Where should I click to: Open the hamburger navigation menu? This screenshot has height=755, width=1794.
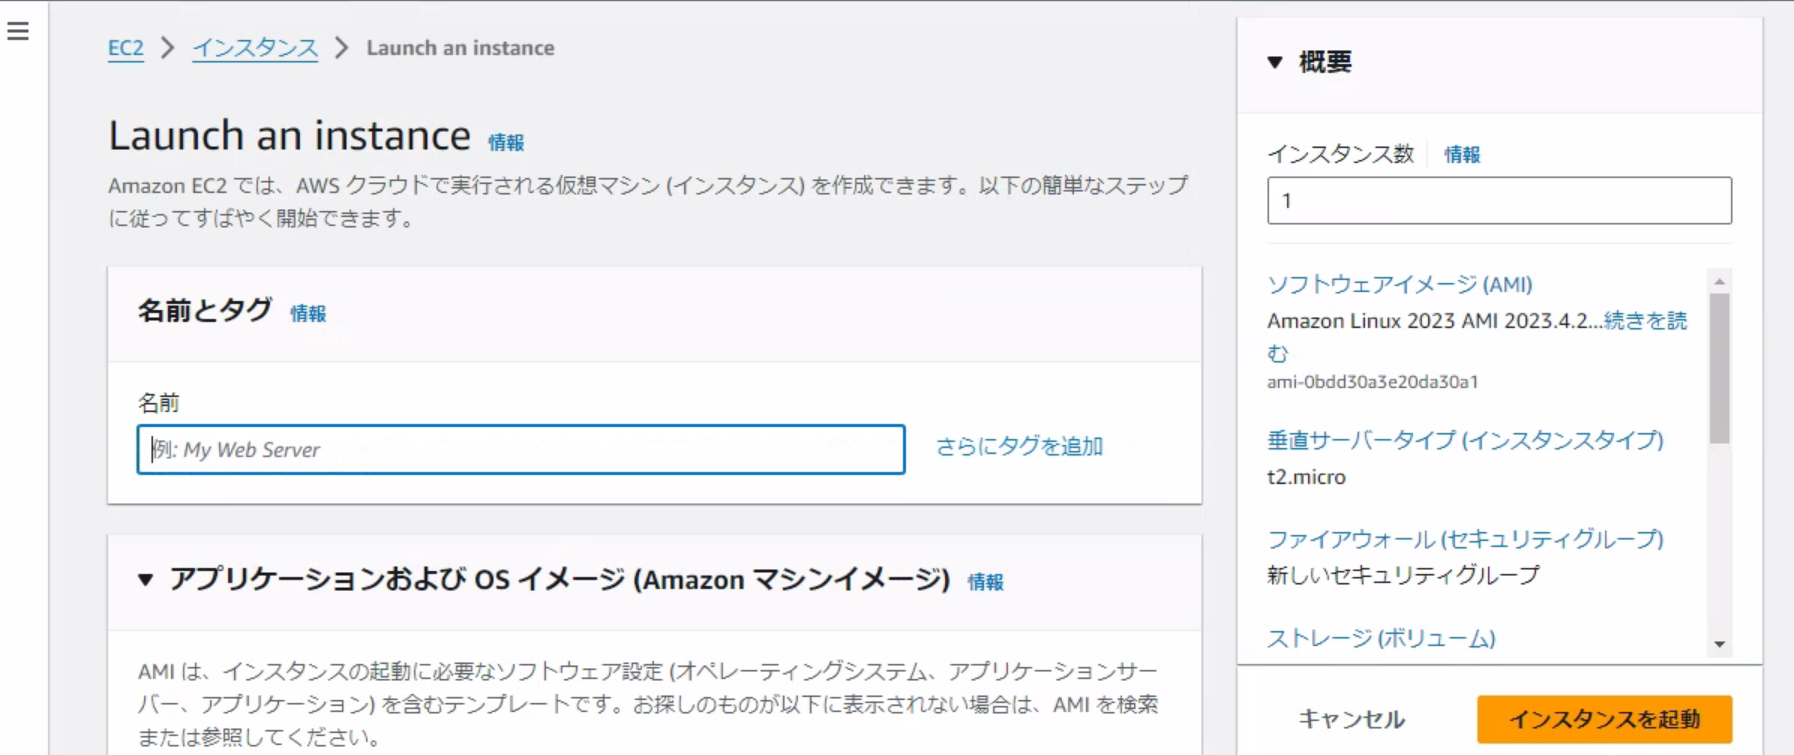pos(18,31)
